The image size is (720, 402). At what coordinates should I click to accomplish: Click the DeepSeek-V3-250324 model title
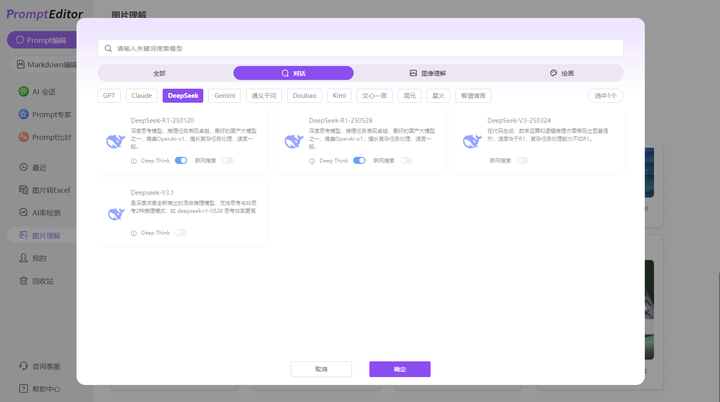pyautogui.click(x=519, y=120)
